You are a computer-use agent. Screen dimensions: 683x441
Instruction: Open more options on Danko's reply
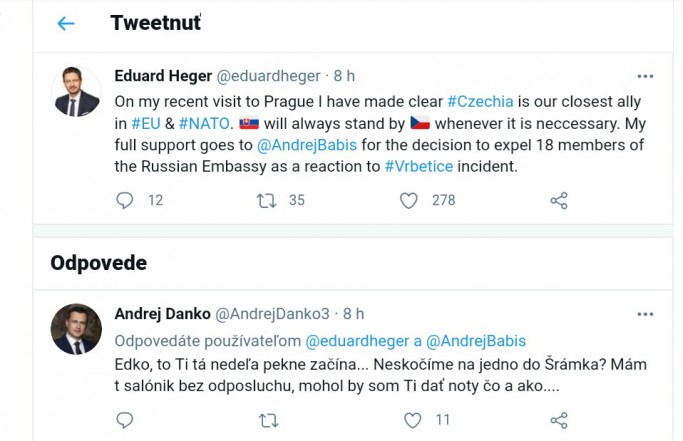tap(646, 313)
